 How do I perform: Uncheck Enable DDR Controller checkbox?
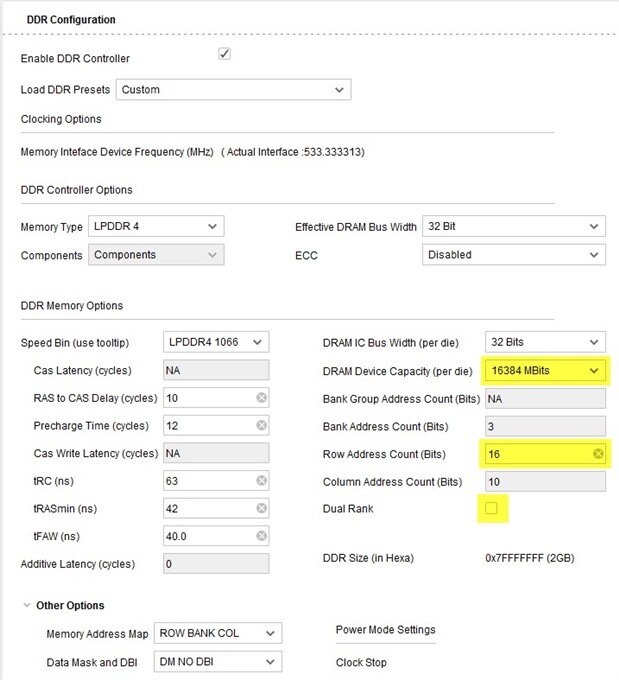tap(224, 54)
